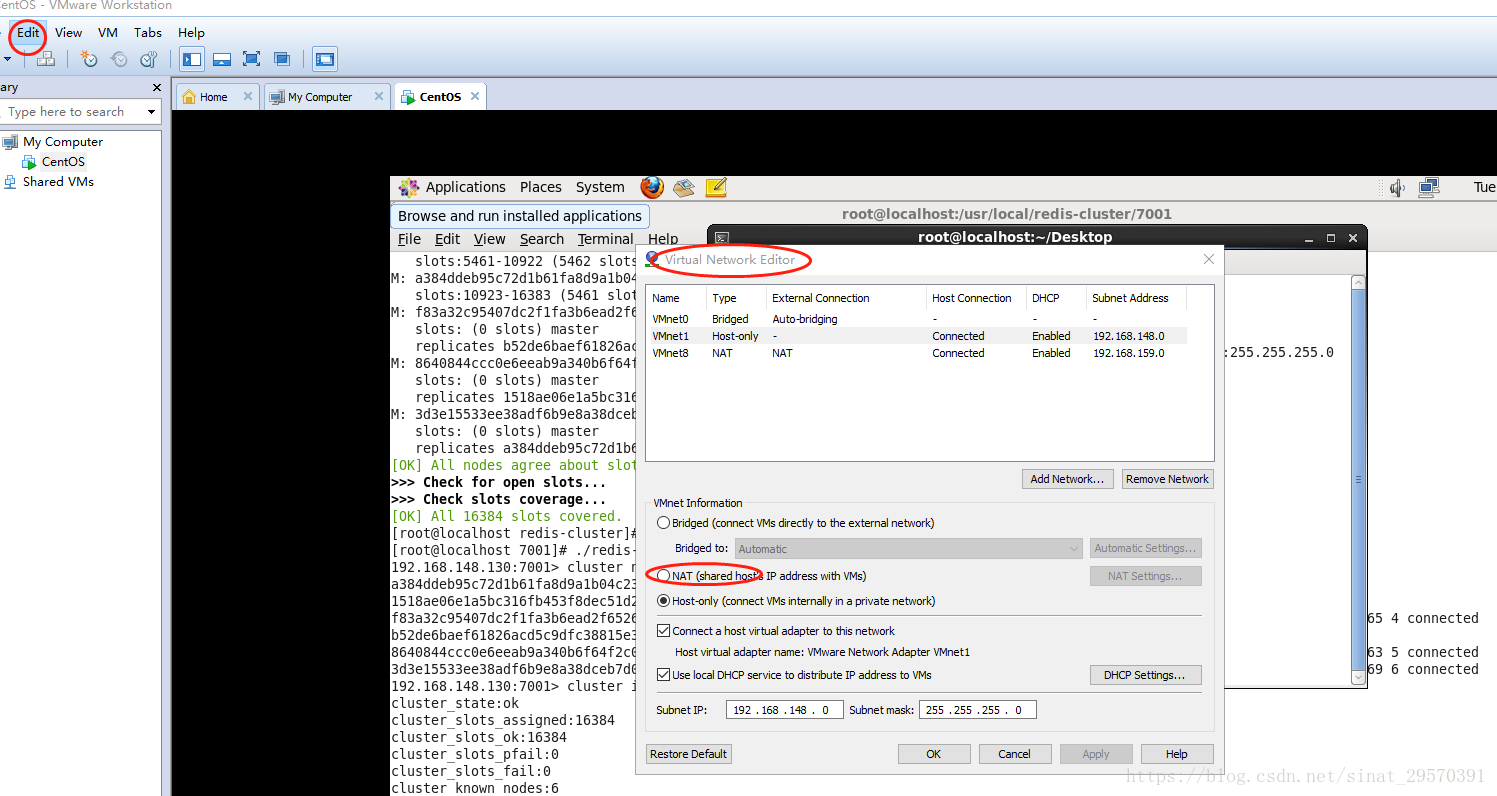Minimize the root@localhost Desktop terminal
The image size is (1497, 796).
1310,238
